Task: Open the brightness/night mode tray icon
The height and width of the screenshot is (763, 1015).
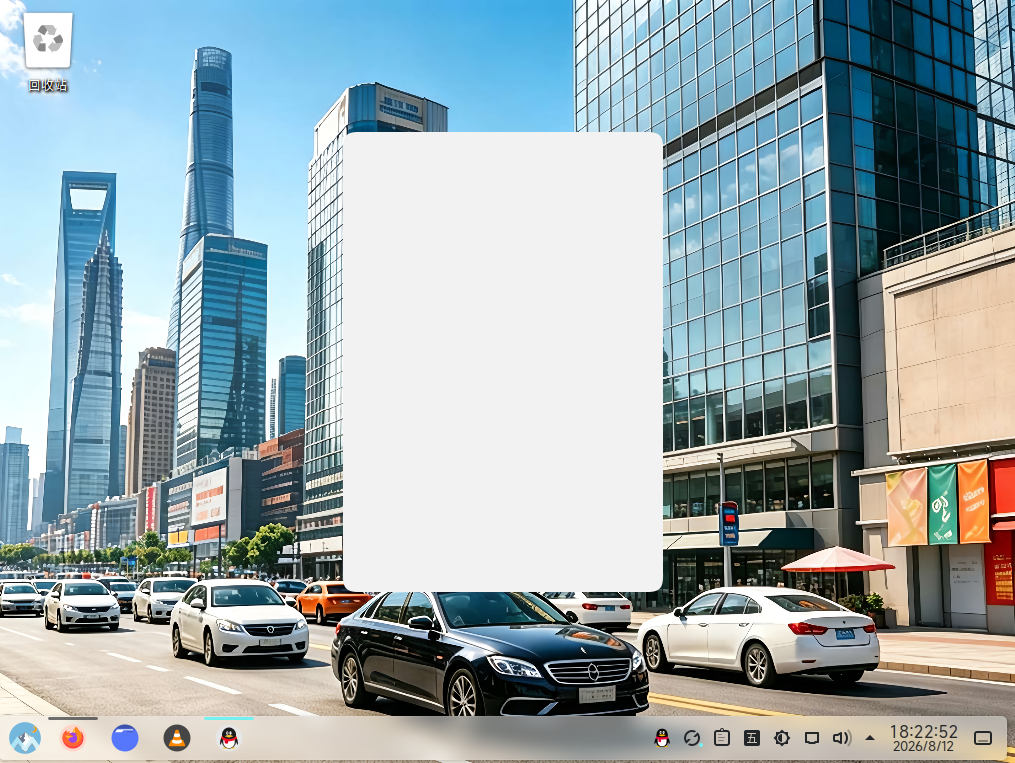Action: tap(782, 738)
